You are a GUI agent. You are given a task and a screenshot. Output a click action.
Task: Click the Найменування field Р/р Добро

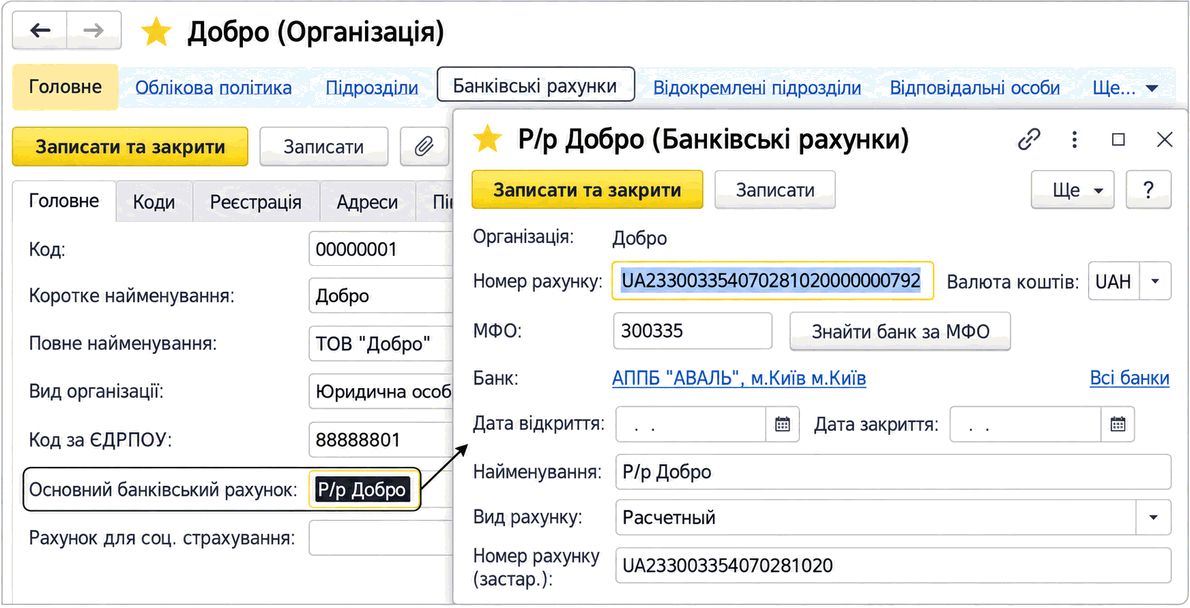893,472
